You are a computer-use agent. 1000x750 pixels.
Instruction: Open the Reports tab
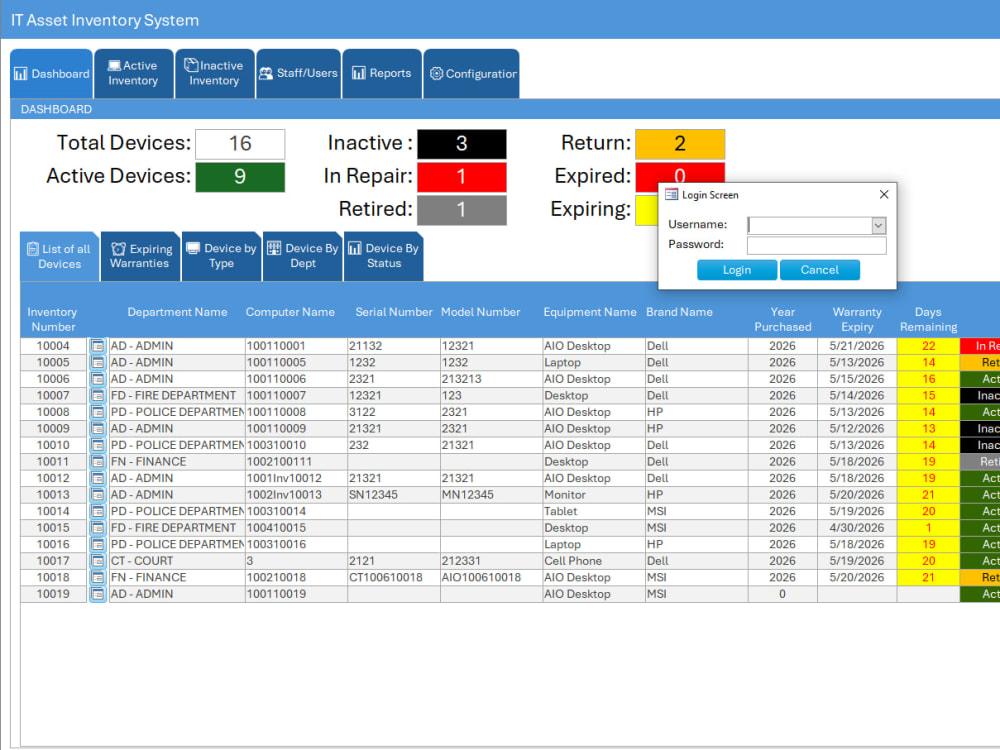[x=381, y=73]
